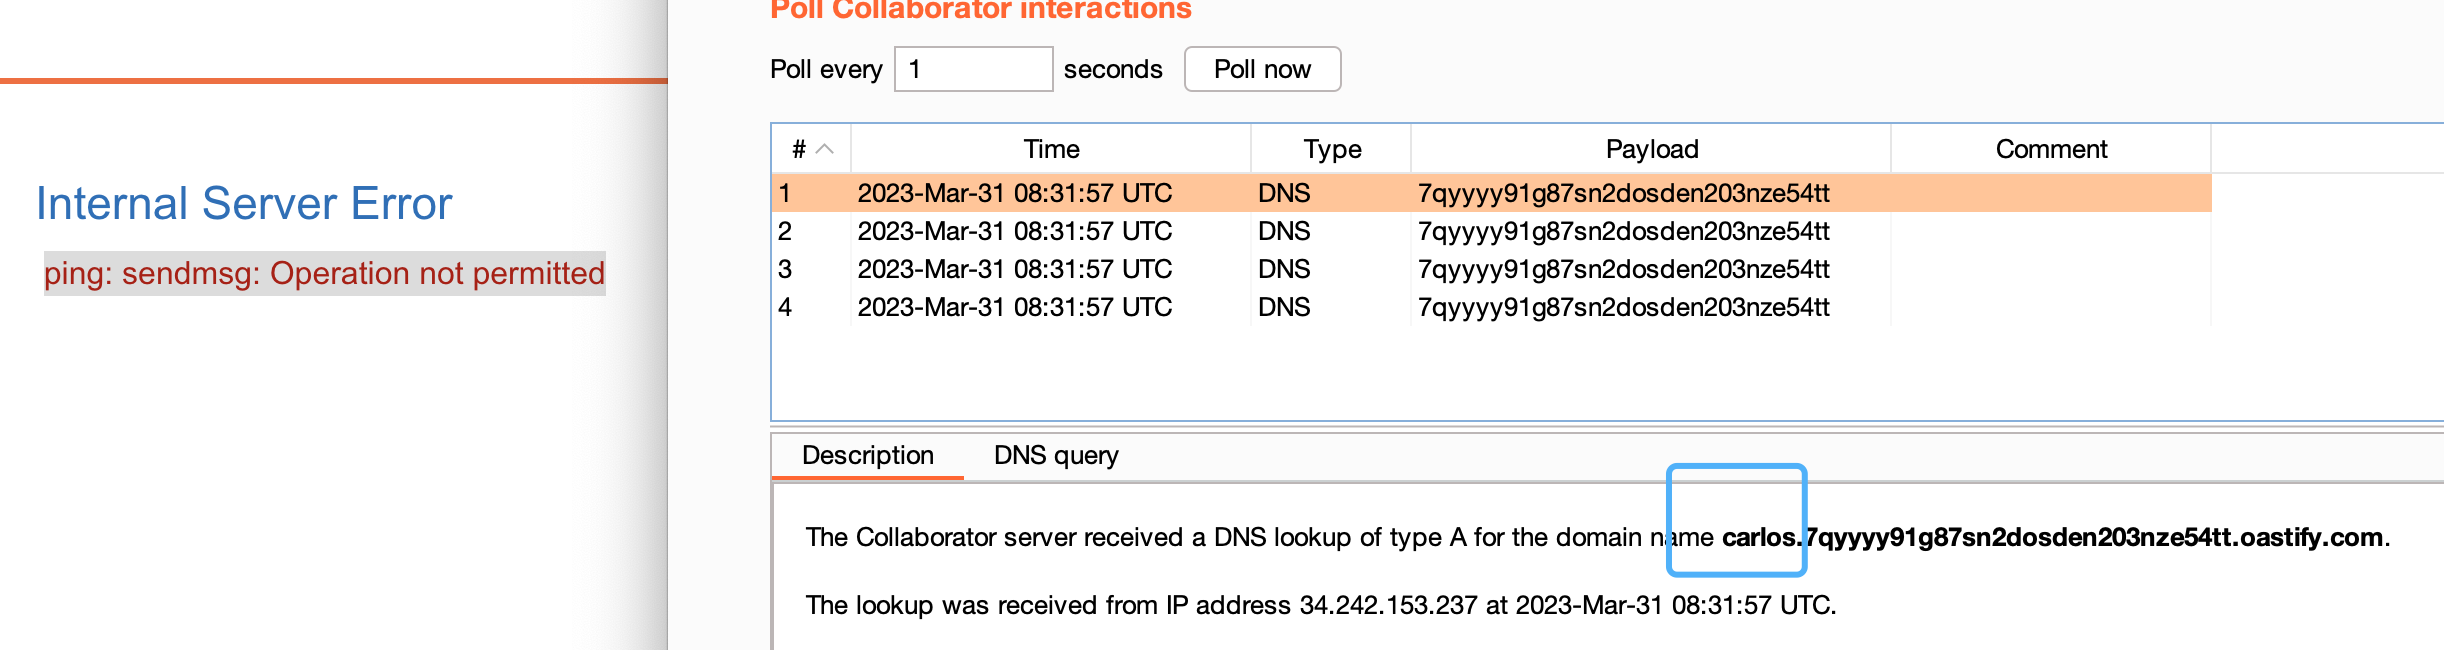
Task: Sort by the Type column header
Action: (1332, 149)
